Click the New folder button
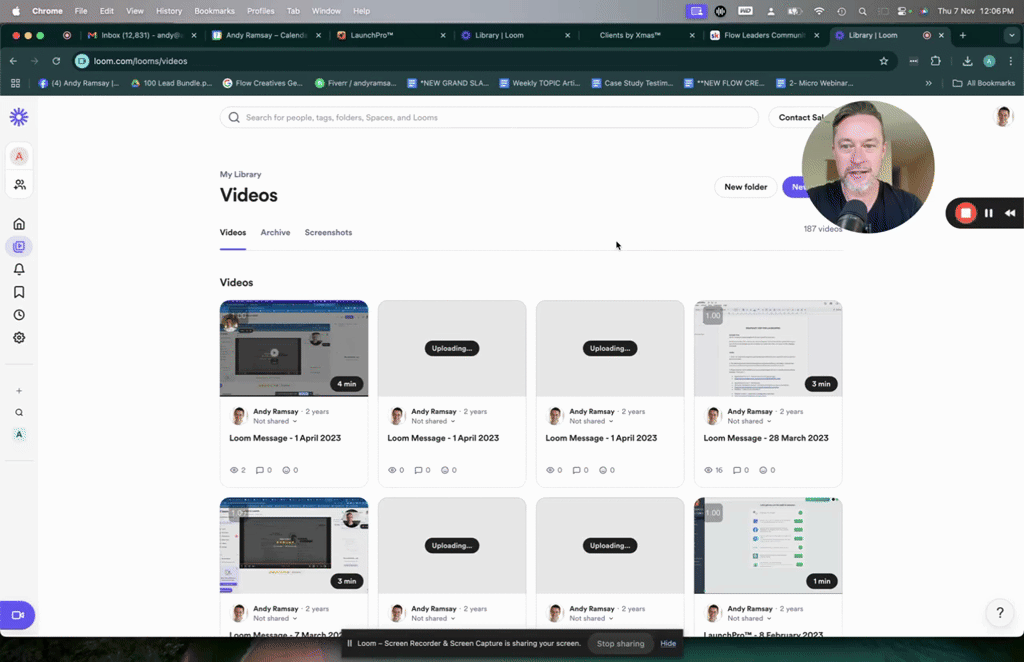Viewport: 1024px width, 662px height. [745, 187]
